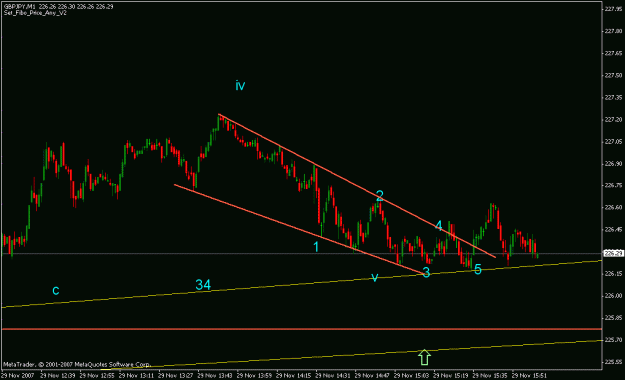Click the '29 Nov 14:31' time label
The width and height of the screenshot is (625, 380).
tap(333, 375)
